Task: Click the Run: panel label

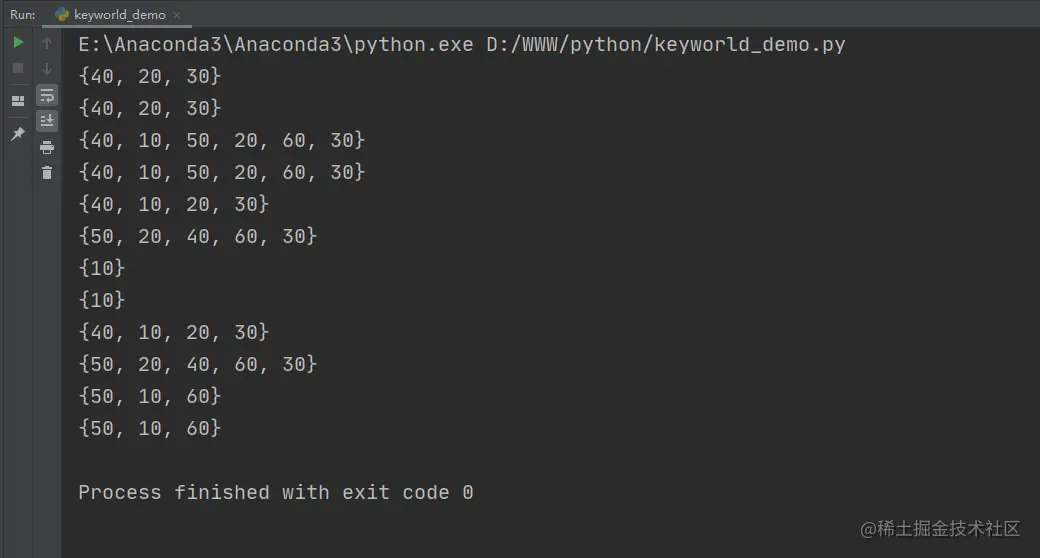Action: coord(23,15)
